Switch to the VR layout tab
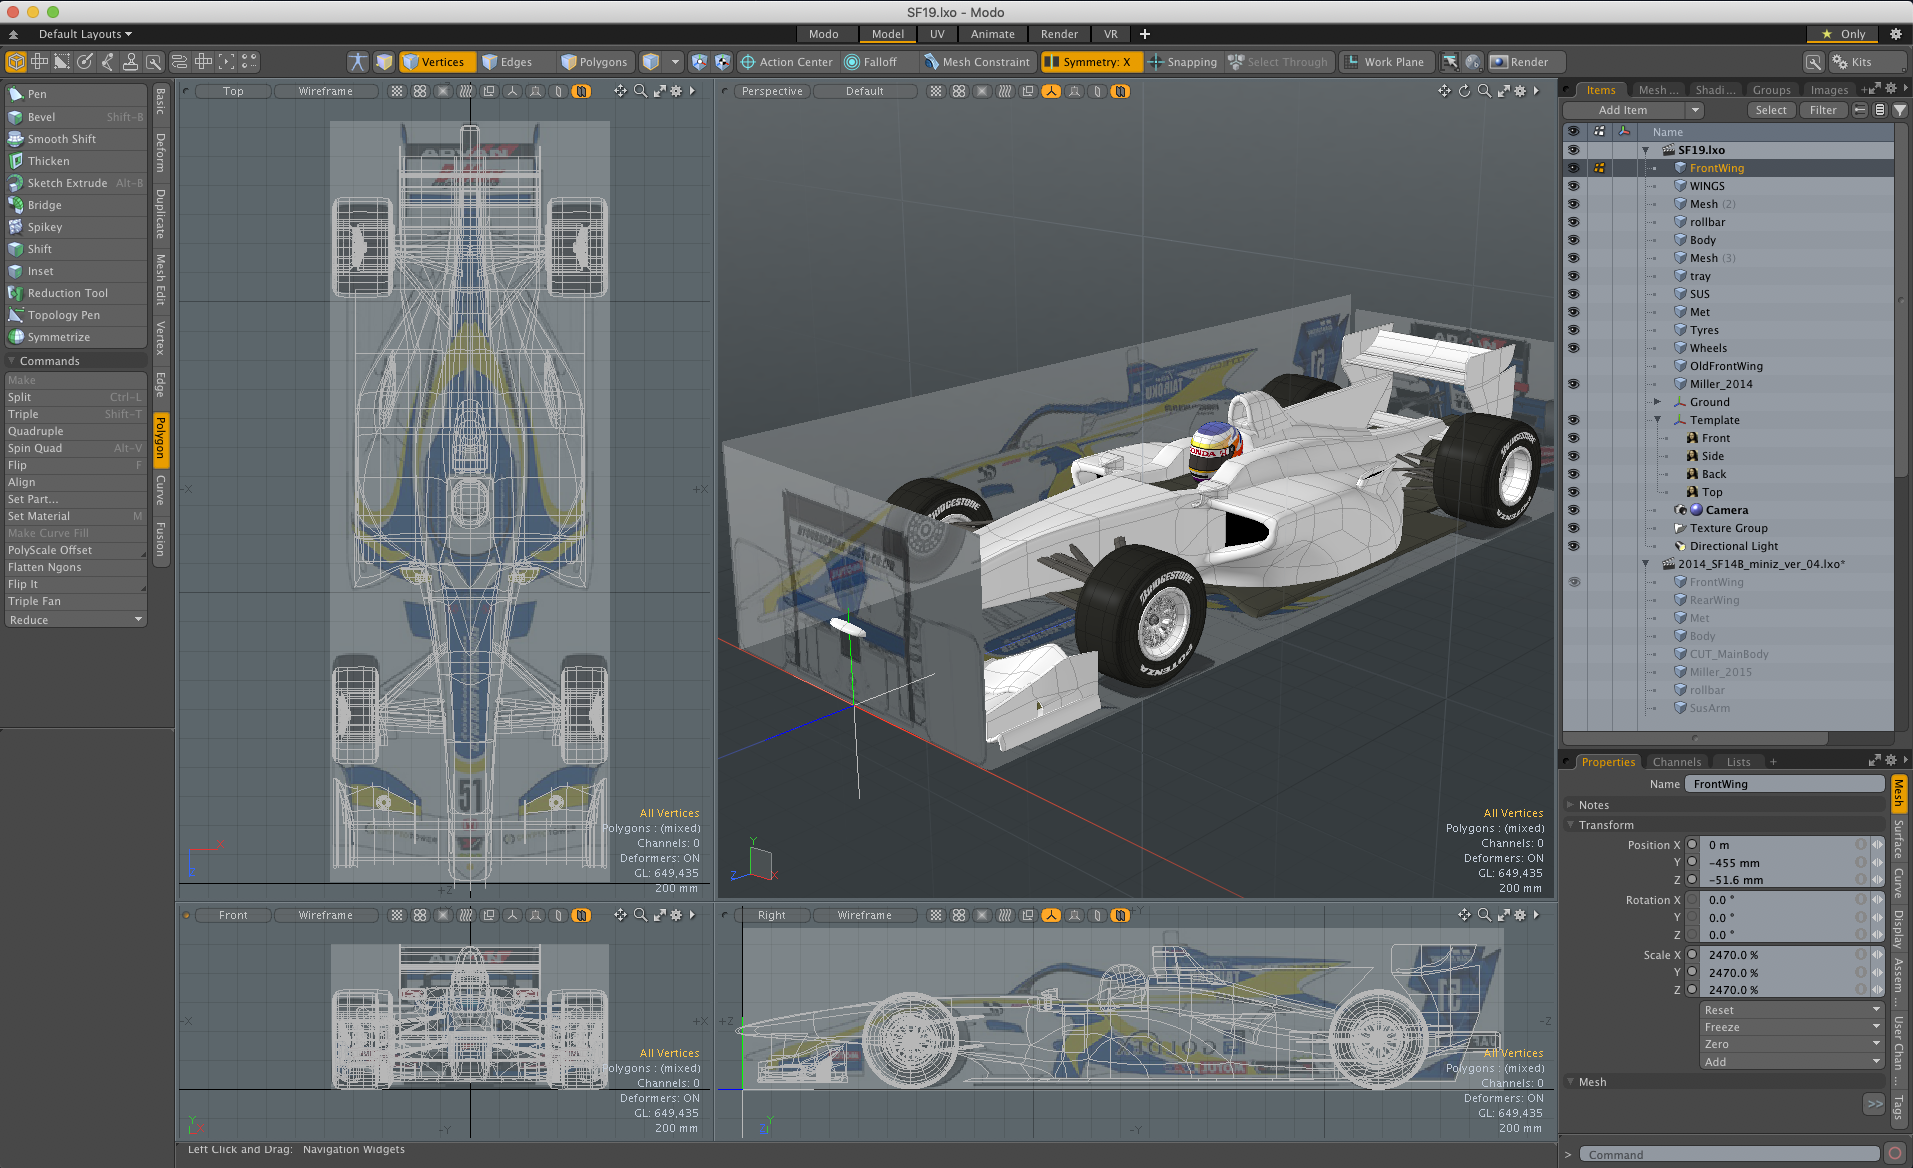 coord(1110,34)
